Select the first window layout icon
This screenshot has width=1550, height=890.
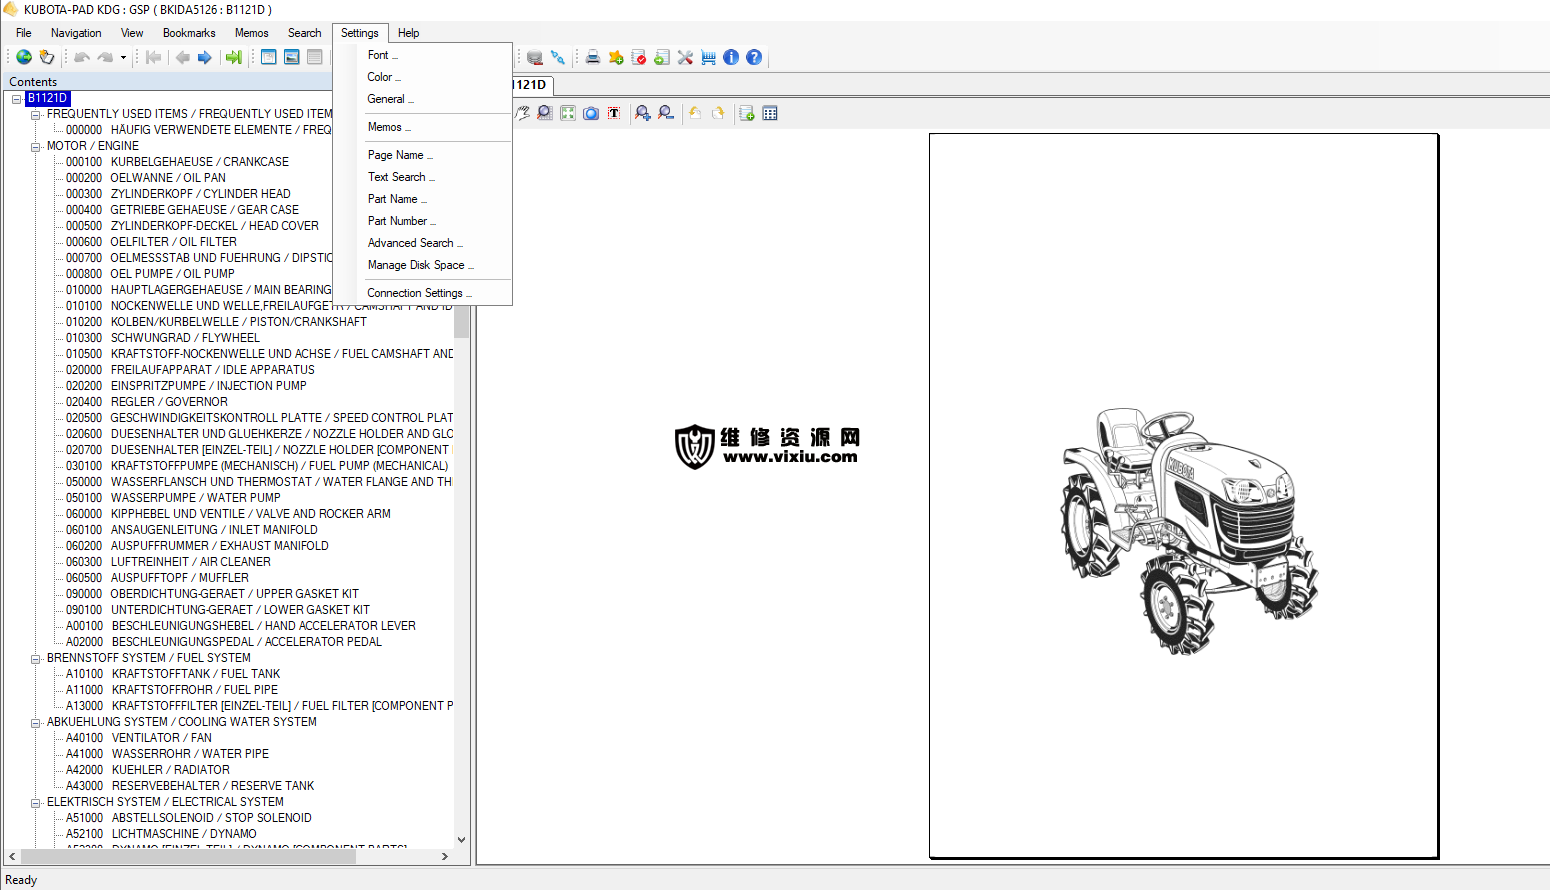coord(269,57)
